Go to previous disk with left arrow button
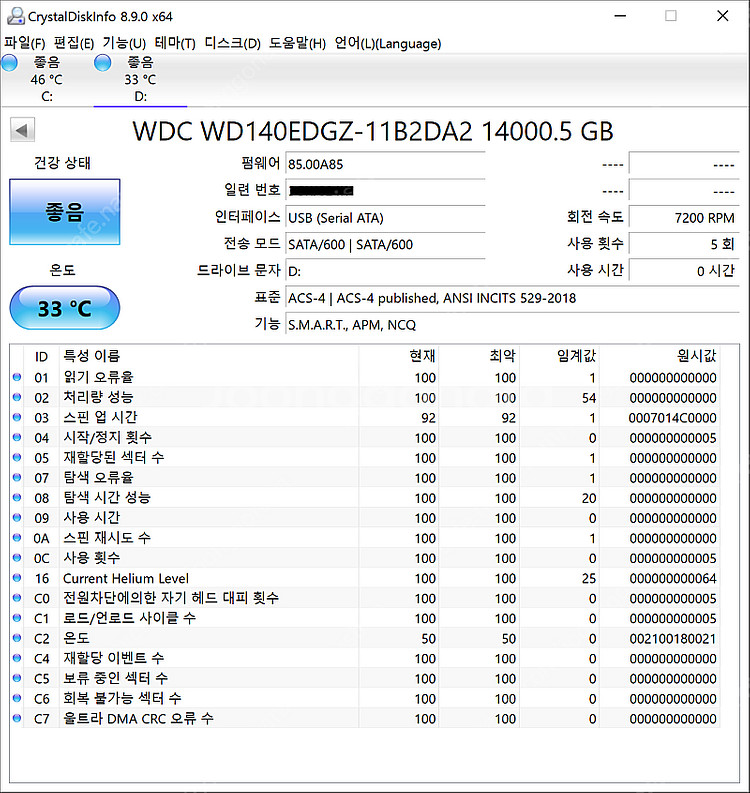Screen dimensions: 750x793 click(x=22, y=130)
